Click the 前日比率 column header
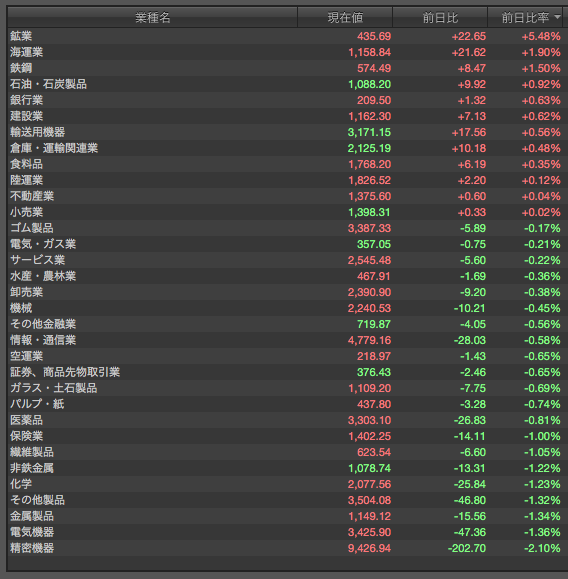Viewport: 568px width, 579px height. click(x=525, y=17)
